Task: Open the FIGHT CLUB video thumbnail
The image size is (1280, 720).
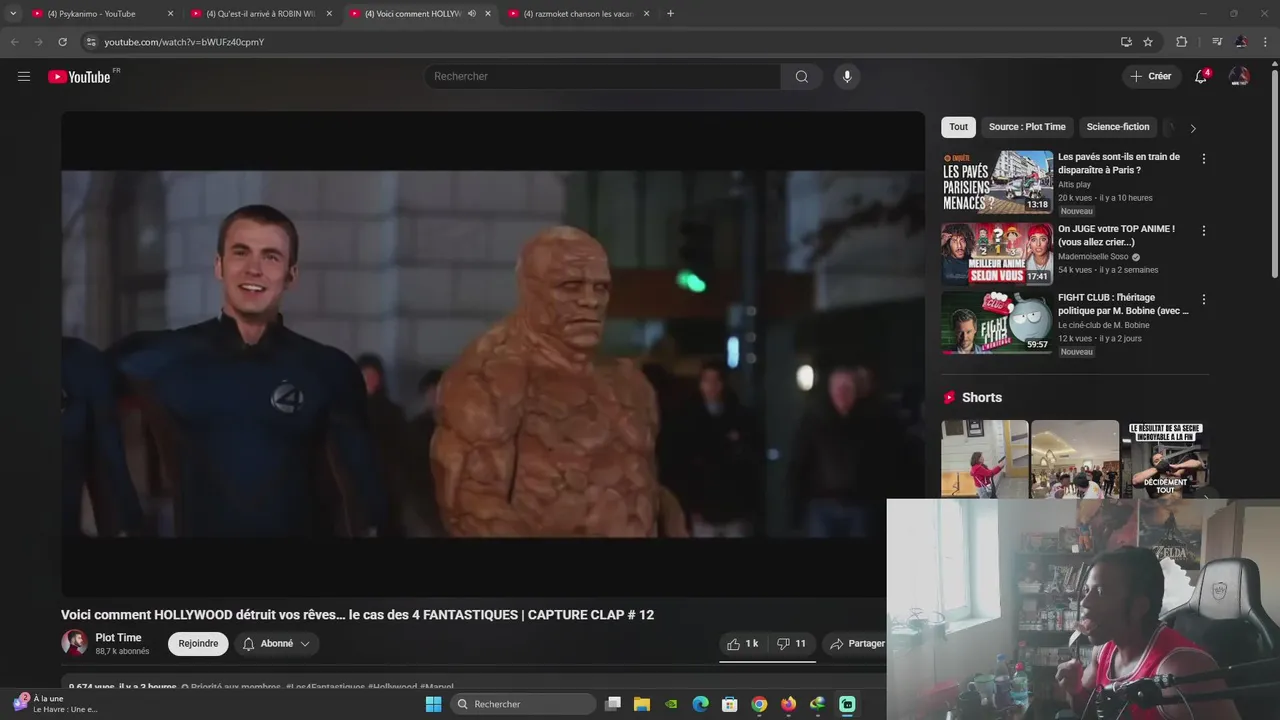Action: pos(997,323)
